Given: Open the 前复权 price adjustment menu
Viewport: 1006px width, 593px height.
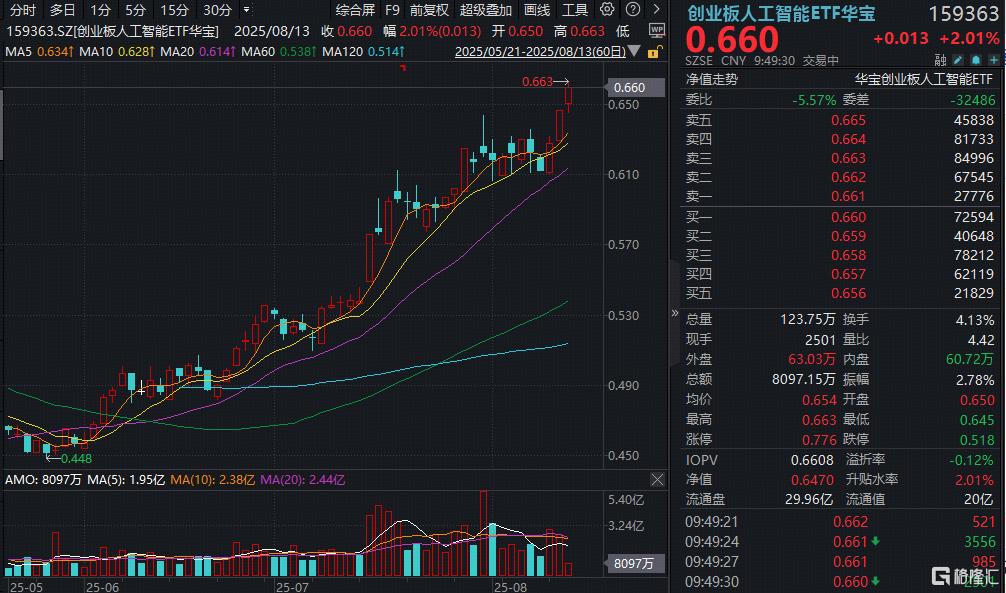Looking at the screenshot, I should tap(429, 10).
